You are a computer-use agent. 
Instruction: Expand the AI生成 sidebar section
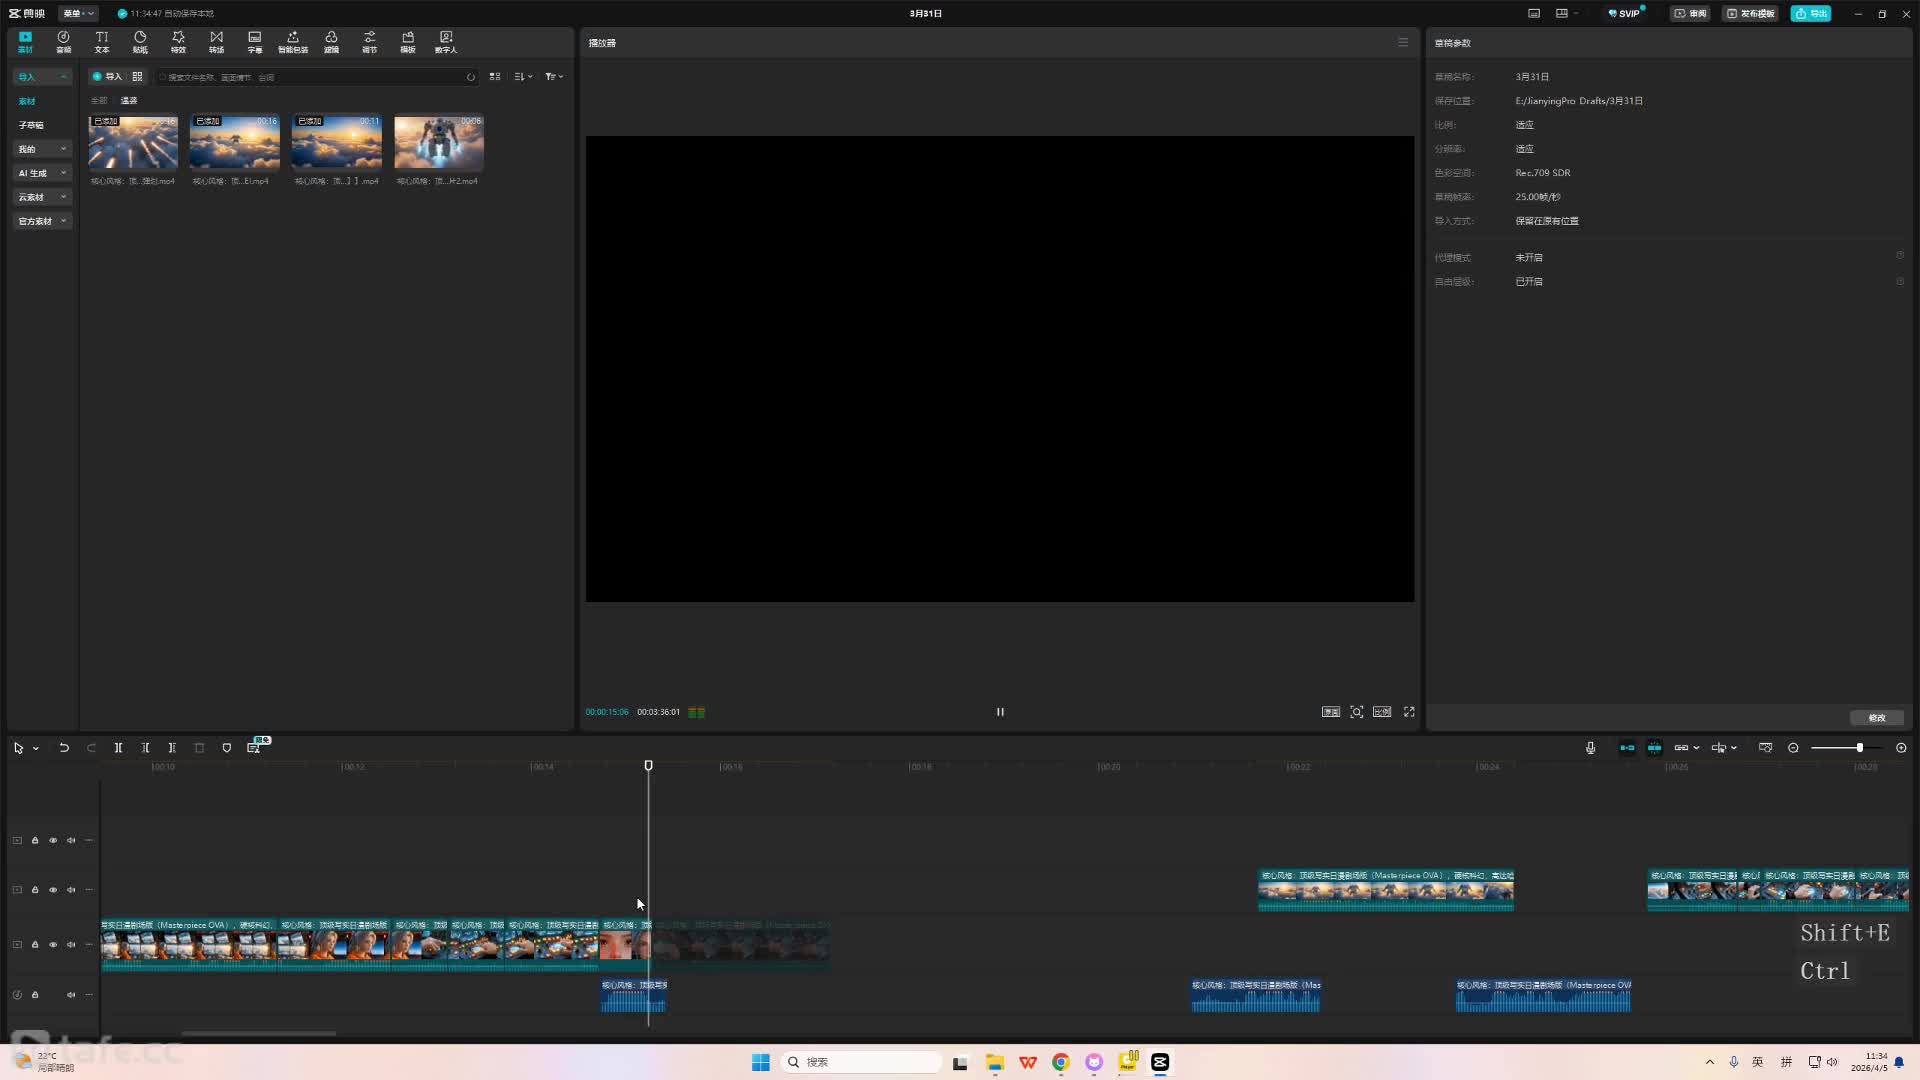pos(42,173)
